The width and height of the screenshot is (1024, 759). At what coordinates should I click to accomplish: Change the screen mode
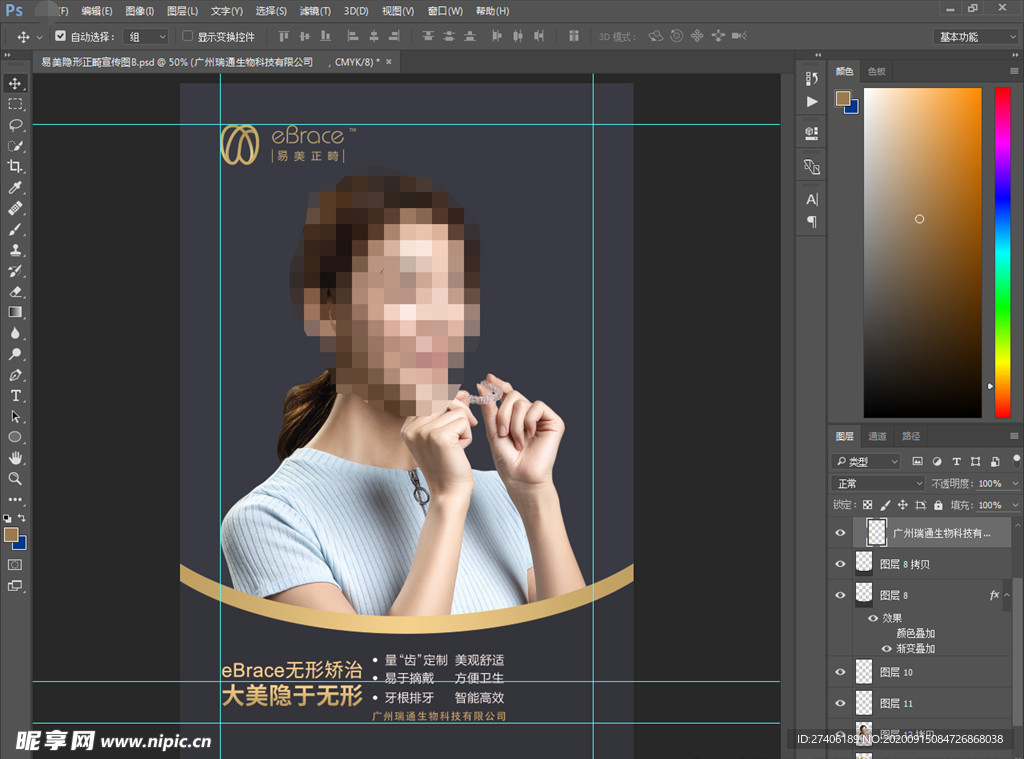15,586
